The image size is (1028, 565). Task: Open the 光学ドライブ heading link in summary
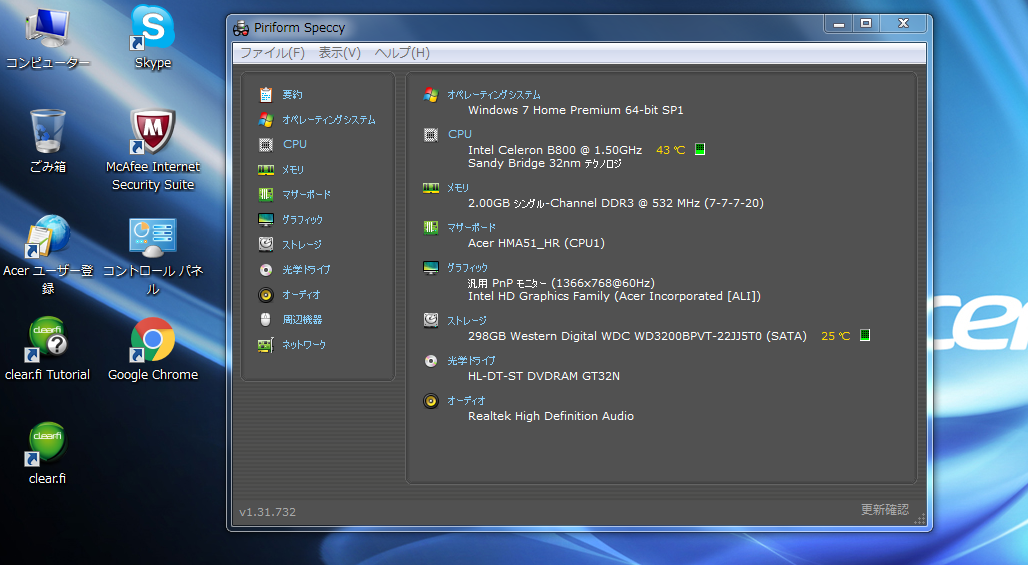471,361
